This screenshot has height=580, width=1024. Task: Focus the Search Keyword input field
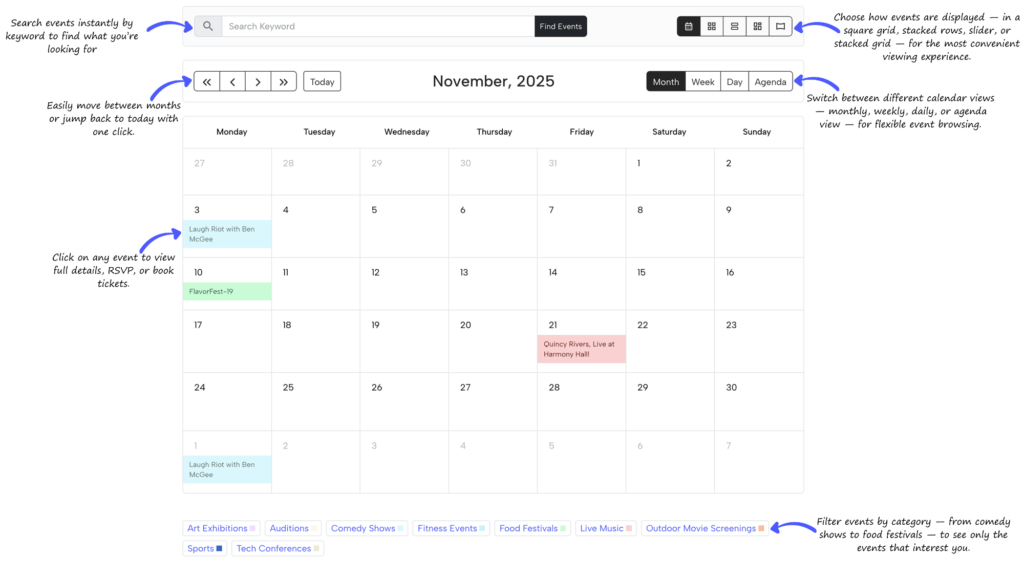[x=378, y=27]
